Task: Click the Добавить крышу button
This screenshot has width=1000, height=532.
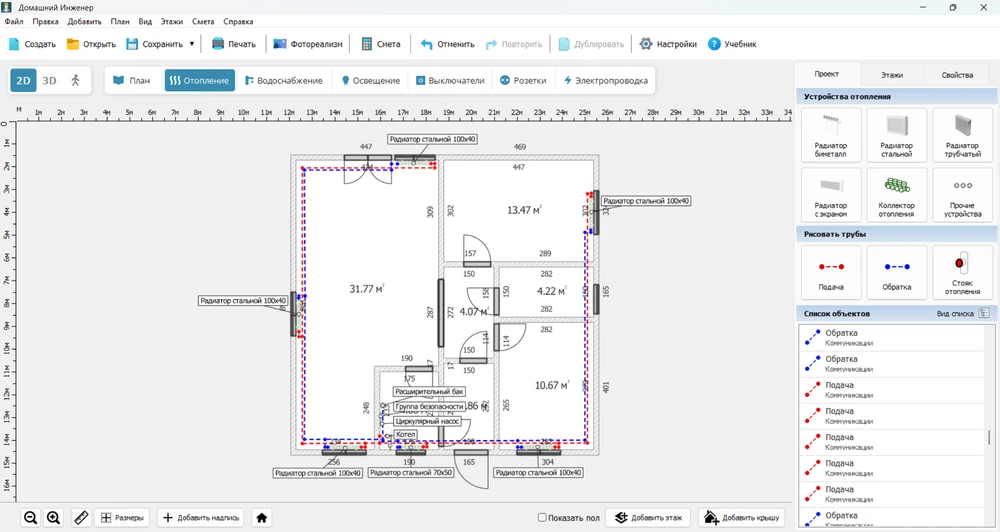Action: tap(741, 517)
